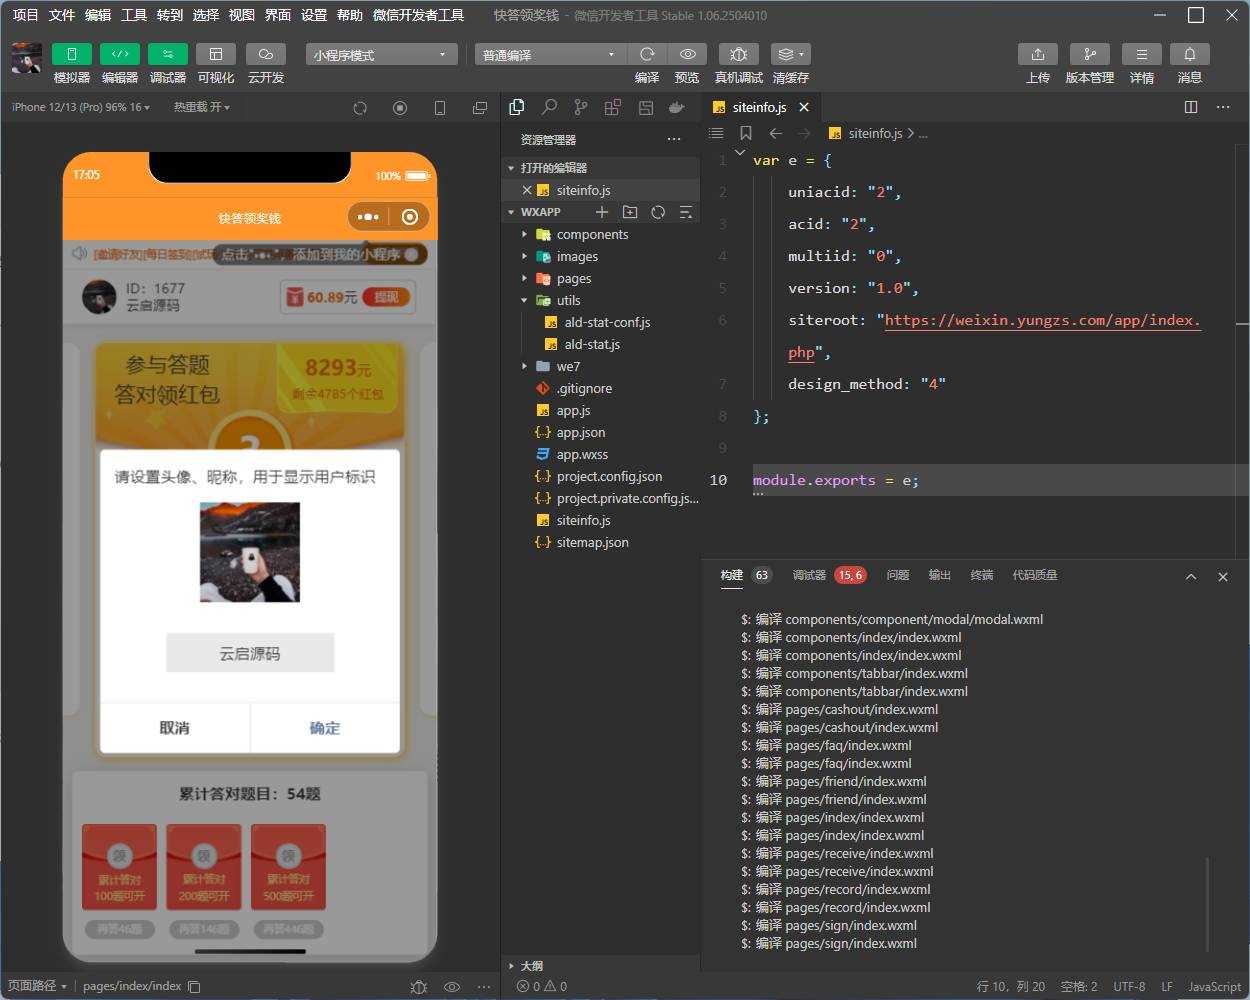Click the 预览 preview eye icon
Viewport: 1250px width, 1000px height.
click(687, 54)
